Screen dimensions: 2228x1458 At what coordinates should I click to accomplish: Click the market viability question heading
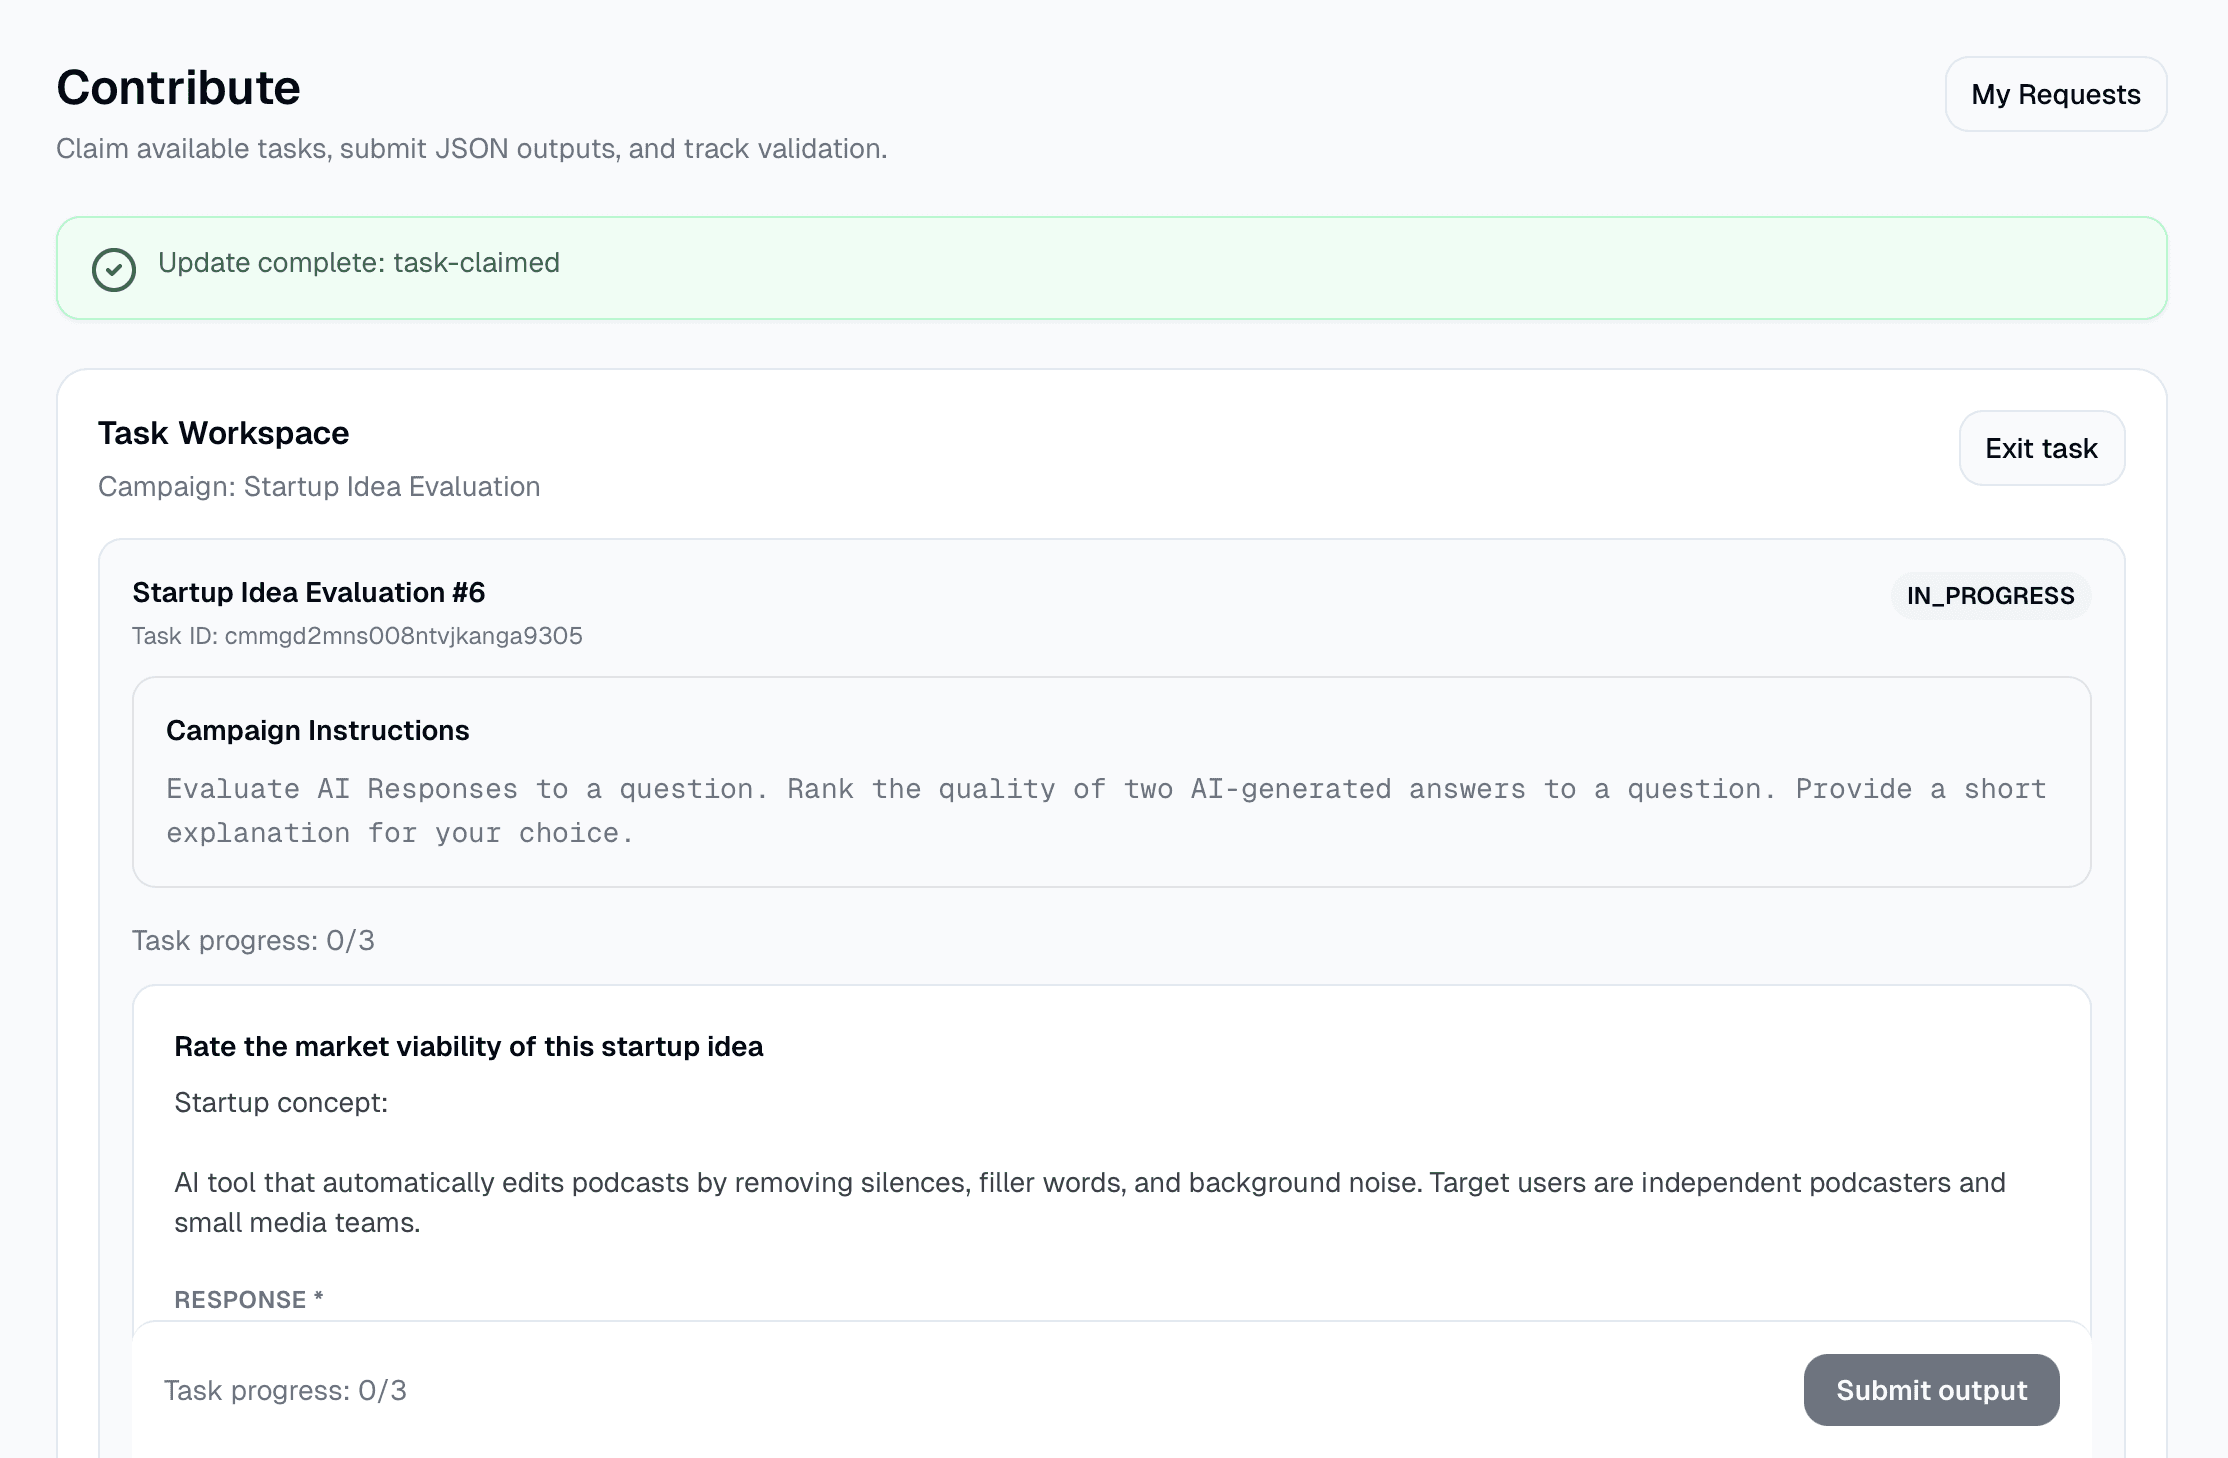click(x=468, y=1046)
